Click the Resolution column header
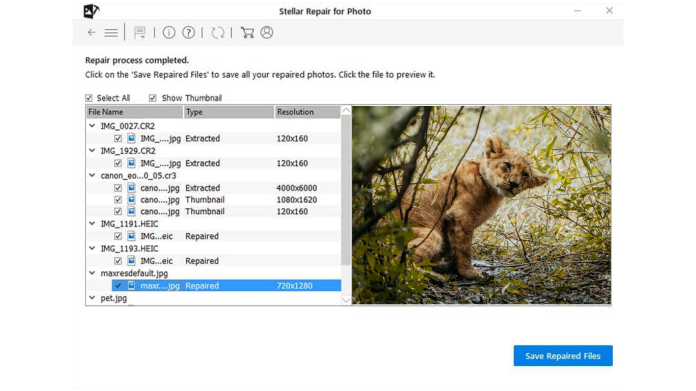This screenshot has height=391, width=696. point(307,112)
